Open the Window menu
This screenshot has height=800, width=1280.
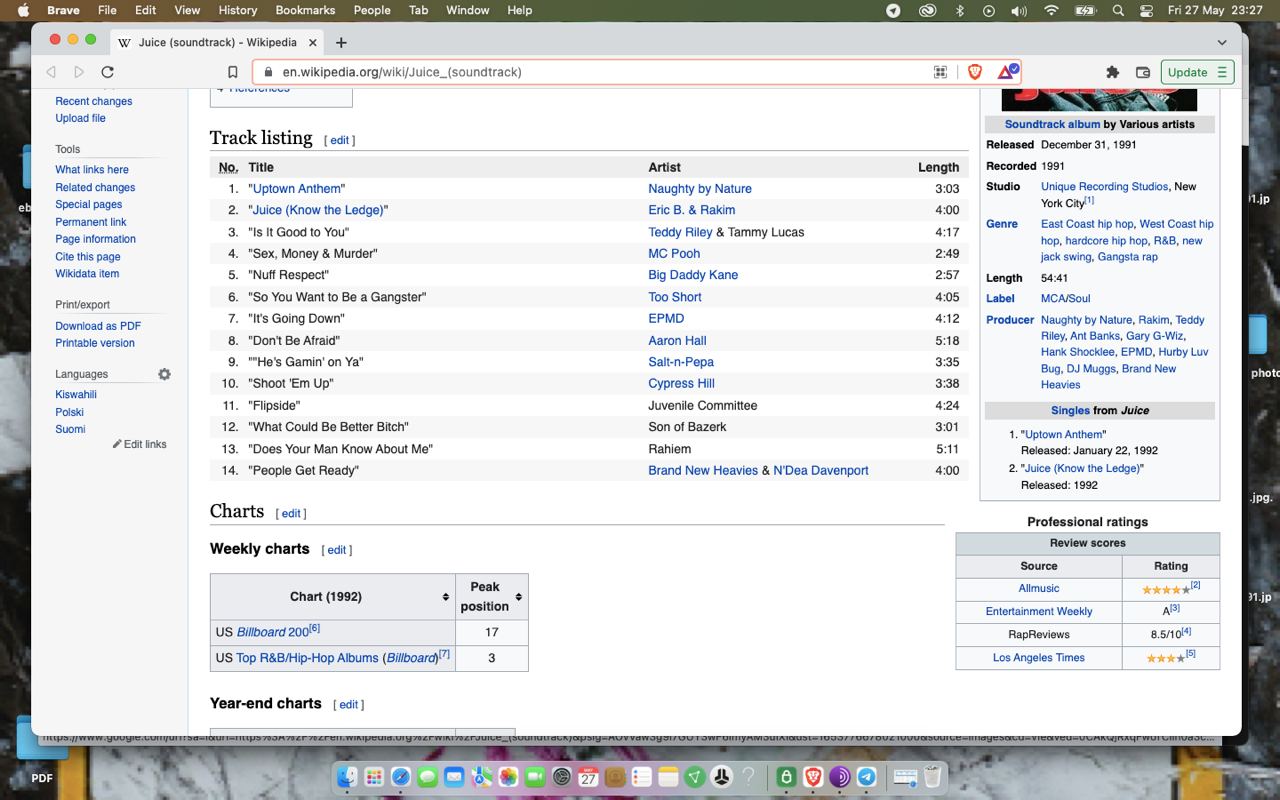point(467,10)
